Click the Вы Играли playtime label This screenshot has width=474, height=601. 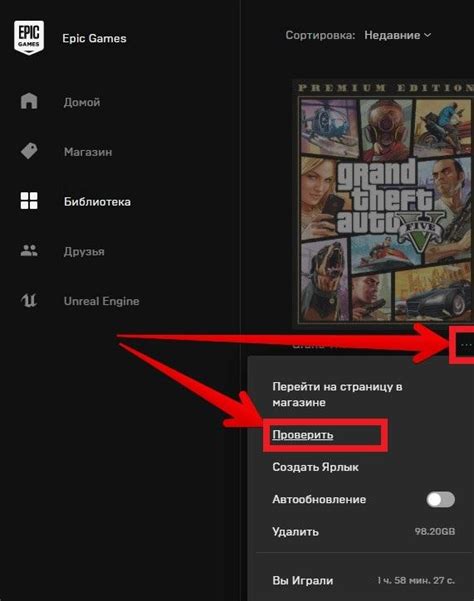[x=303, y=580]
